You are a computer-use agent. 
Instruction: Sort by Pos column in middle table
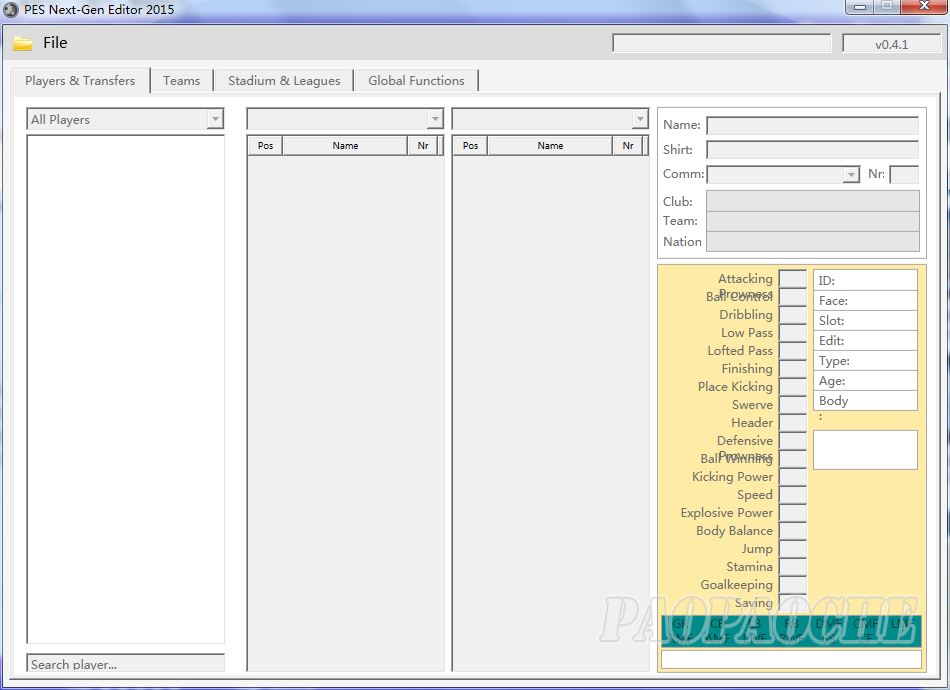coord(265,146)
